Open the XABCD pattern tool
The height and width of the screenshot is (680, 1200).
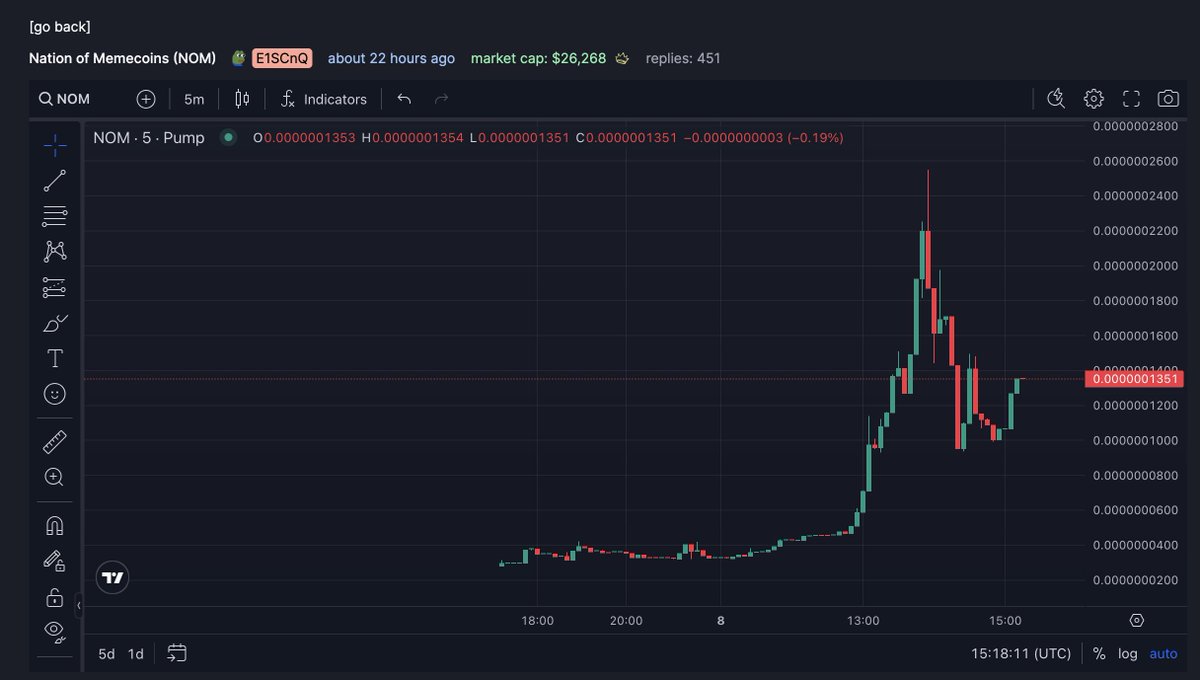click(55, 251)
